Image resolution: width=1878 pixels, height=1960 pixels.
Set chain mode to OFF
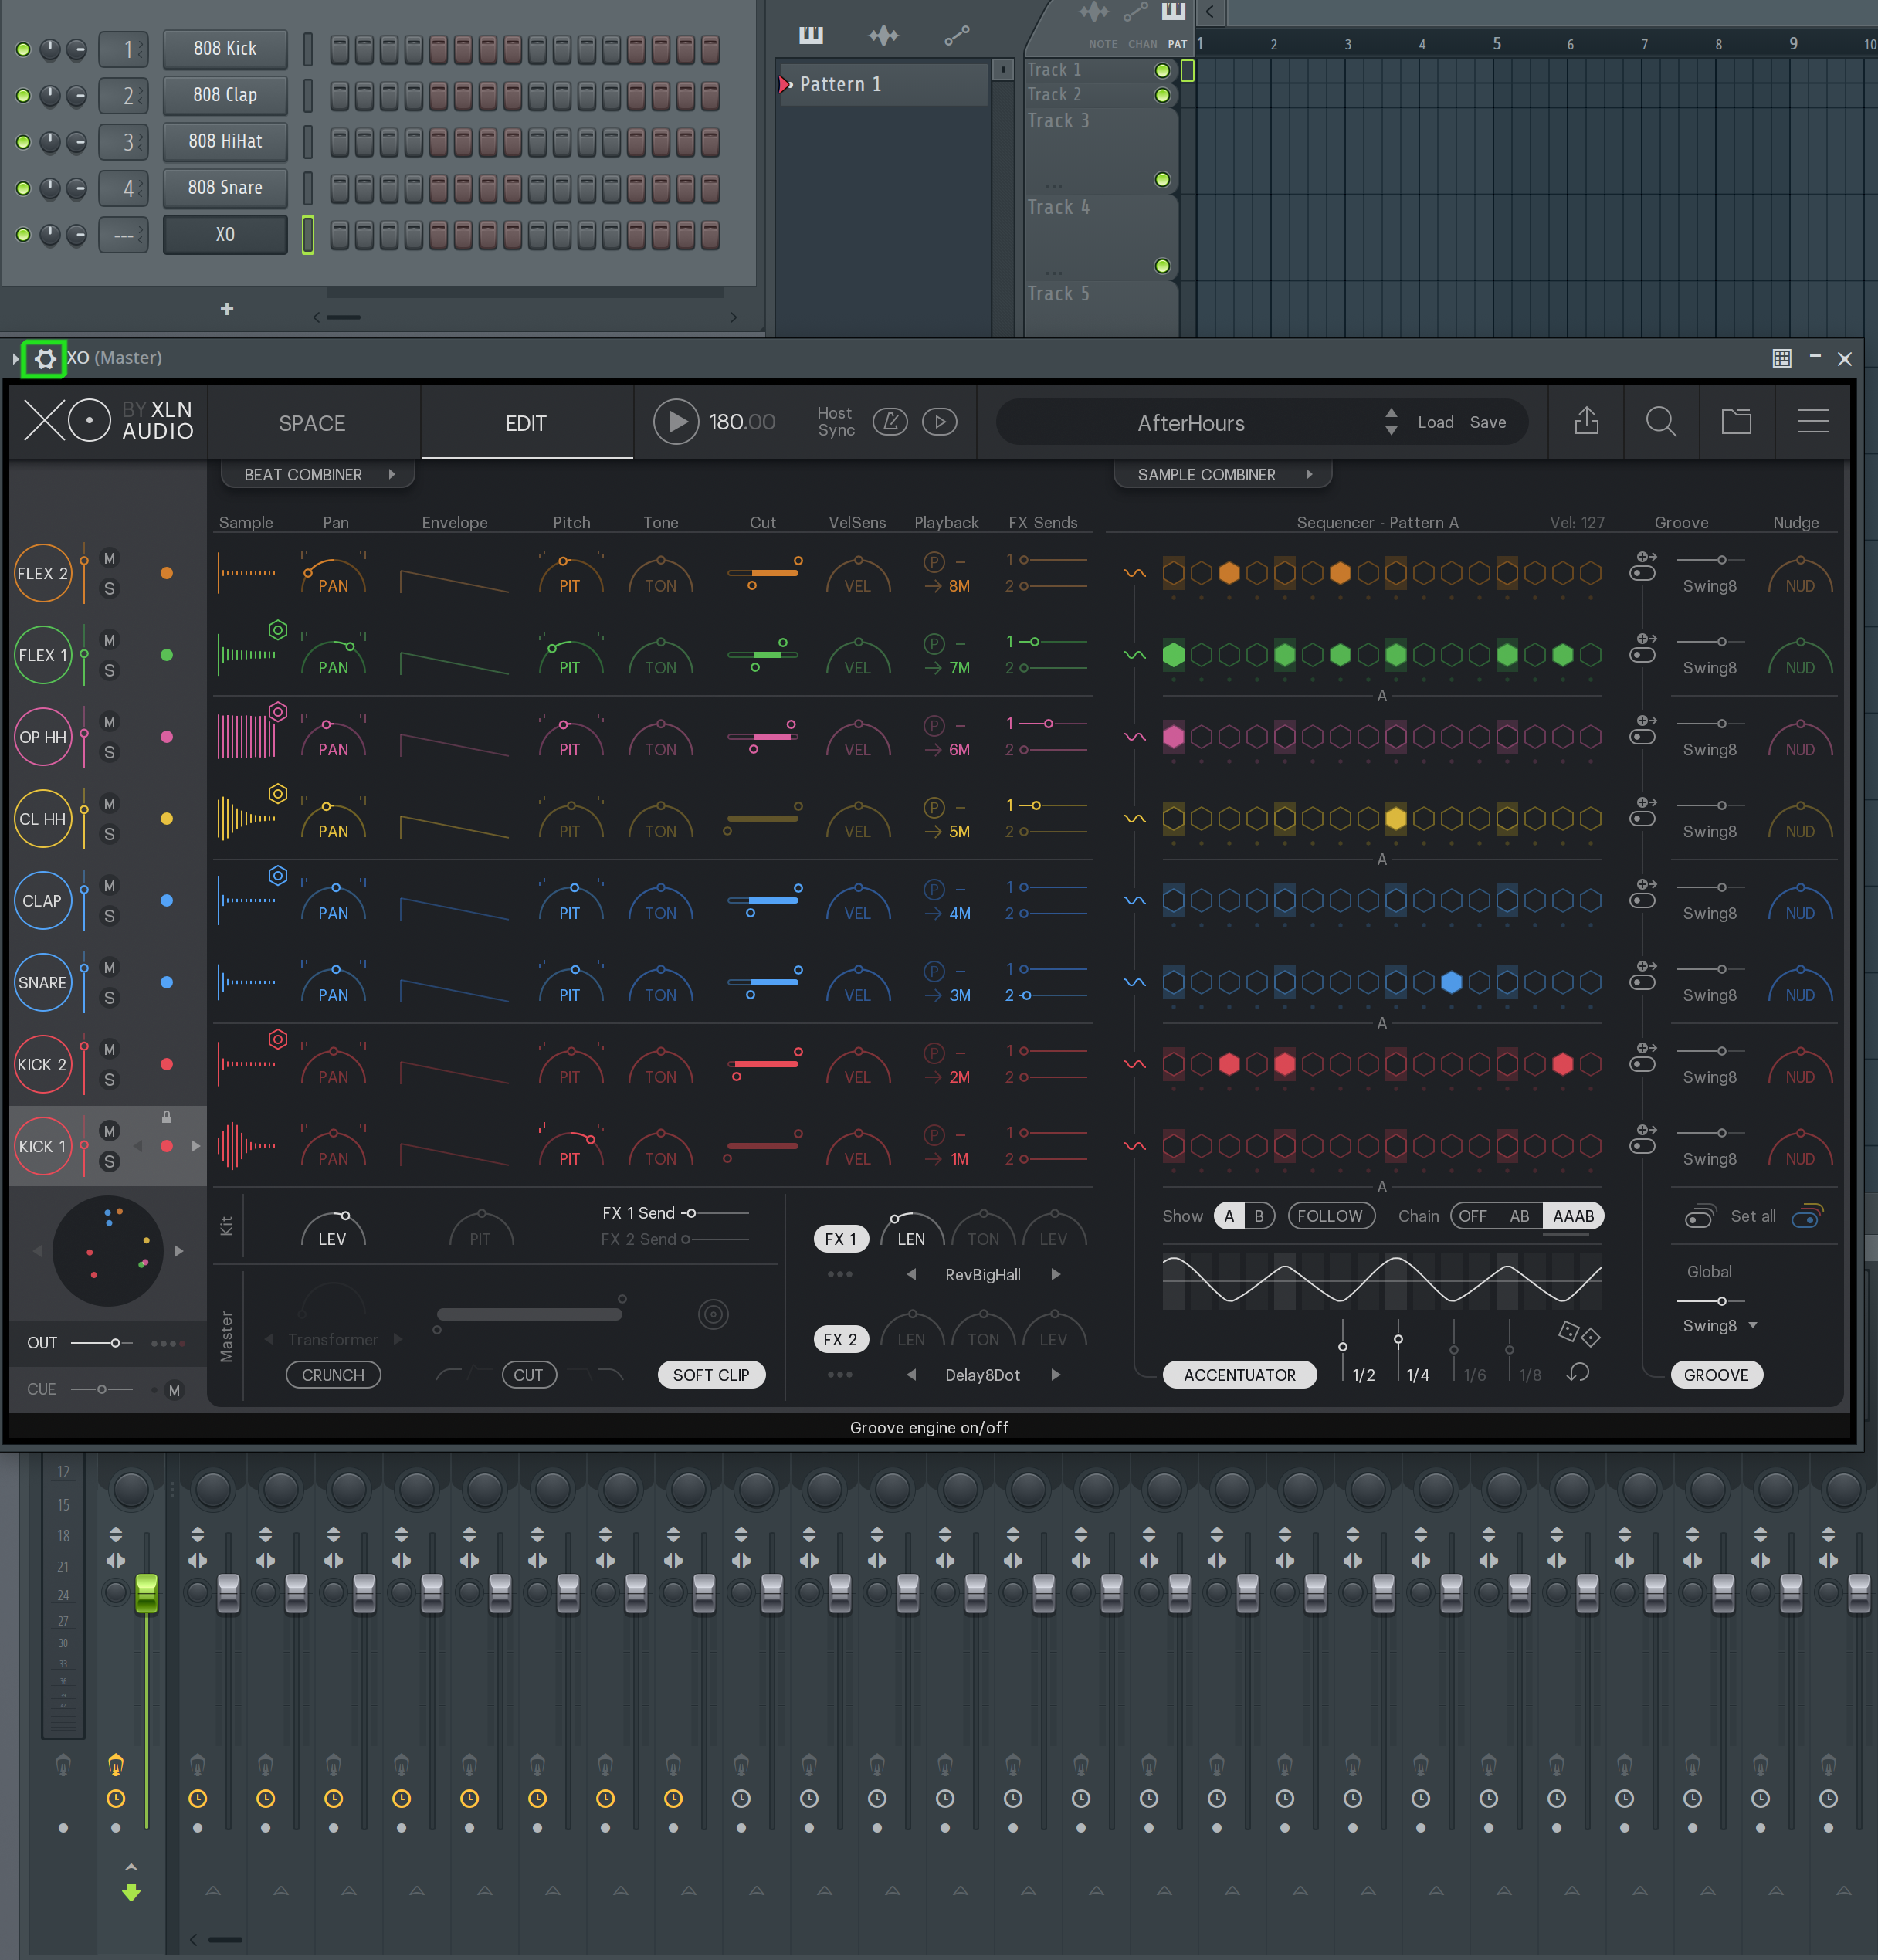pos(1472,1216)
